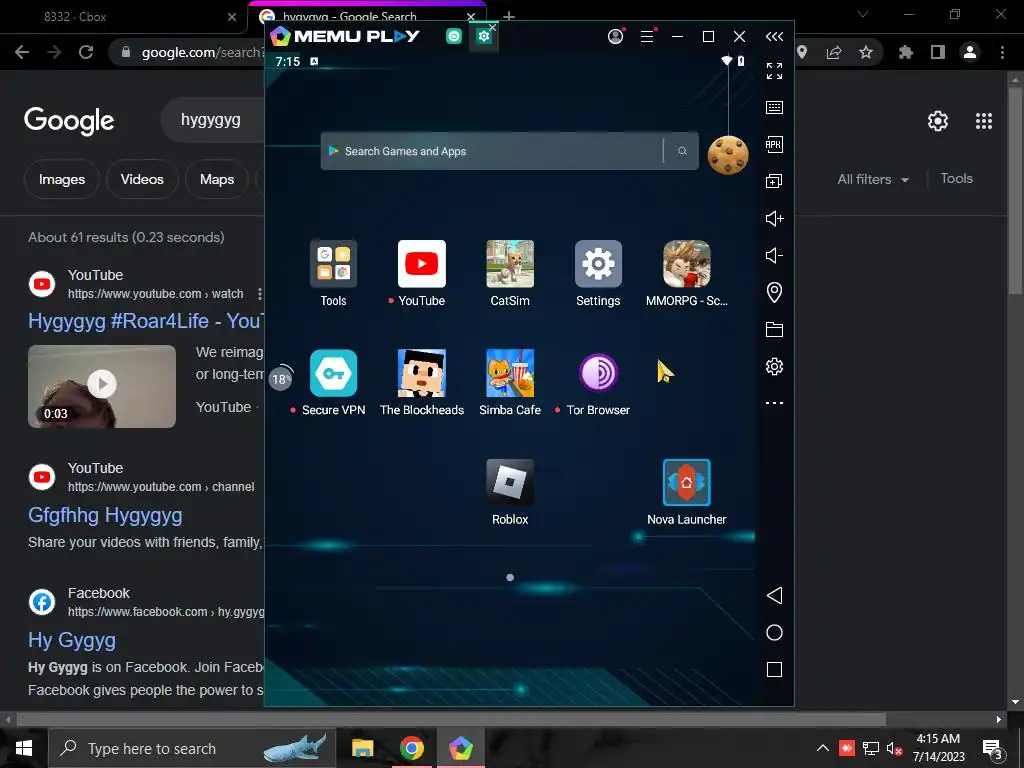The image size is (1024, 768).
Task: Open the Google apps grid
Action: [984, 121]
